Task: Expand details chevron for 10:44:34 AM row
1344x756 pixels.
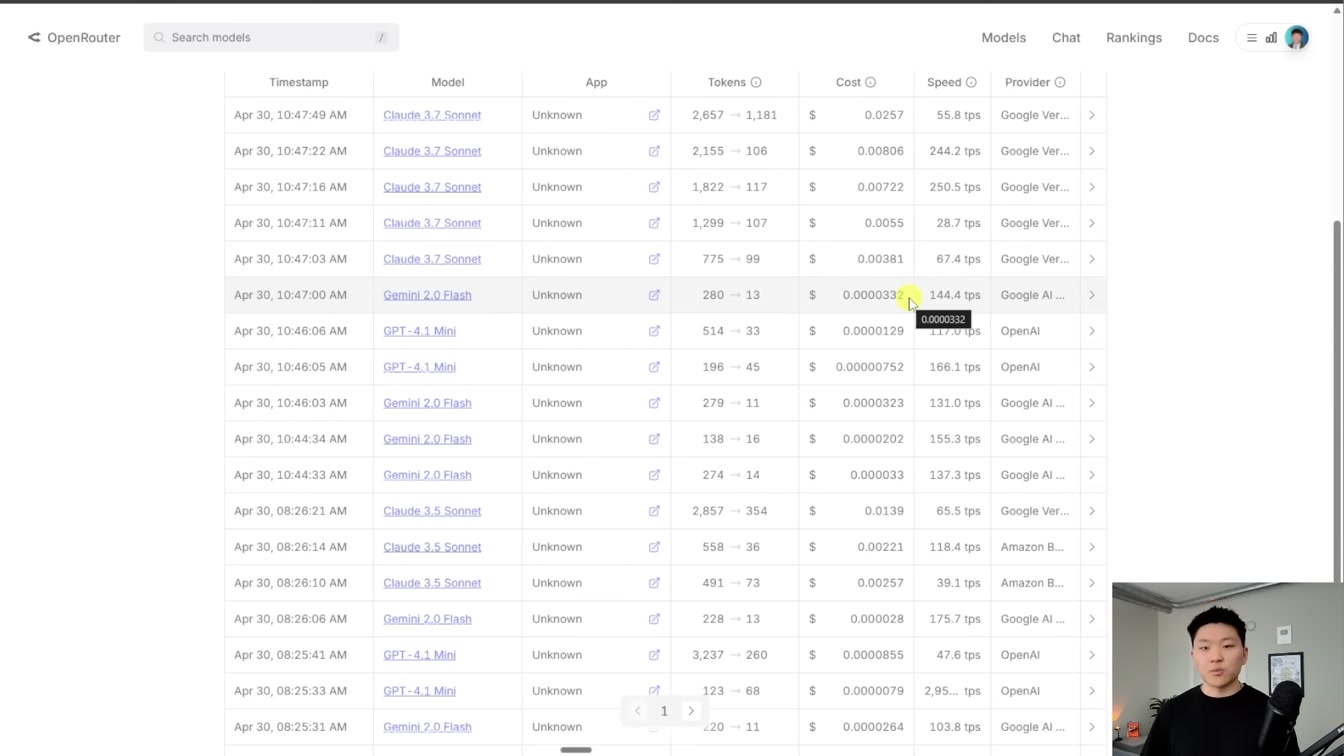Action: 1092,439
